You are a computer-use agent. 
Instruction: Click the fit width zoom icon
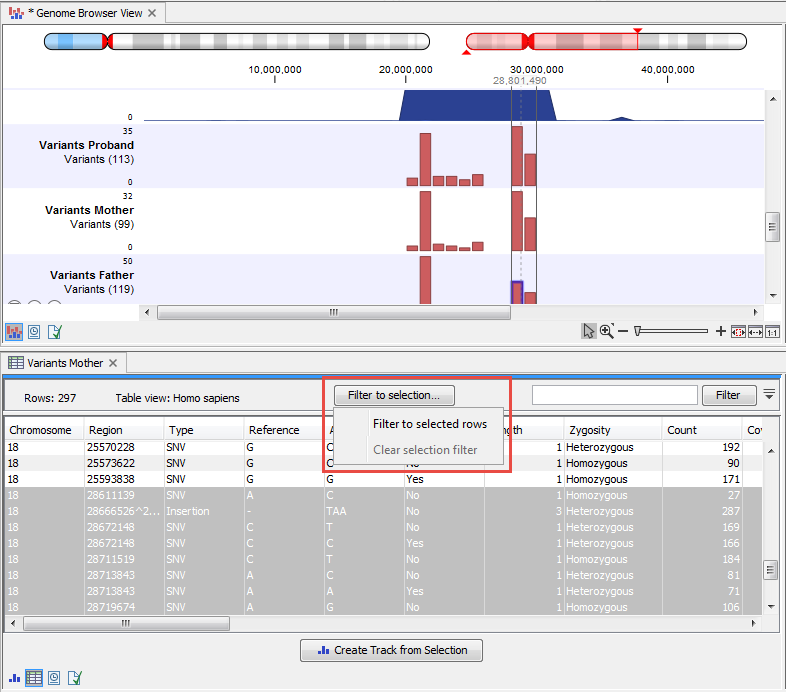pos(755,332)
